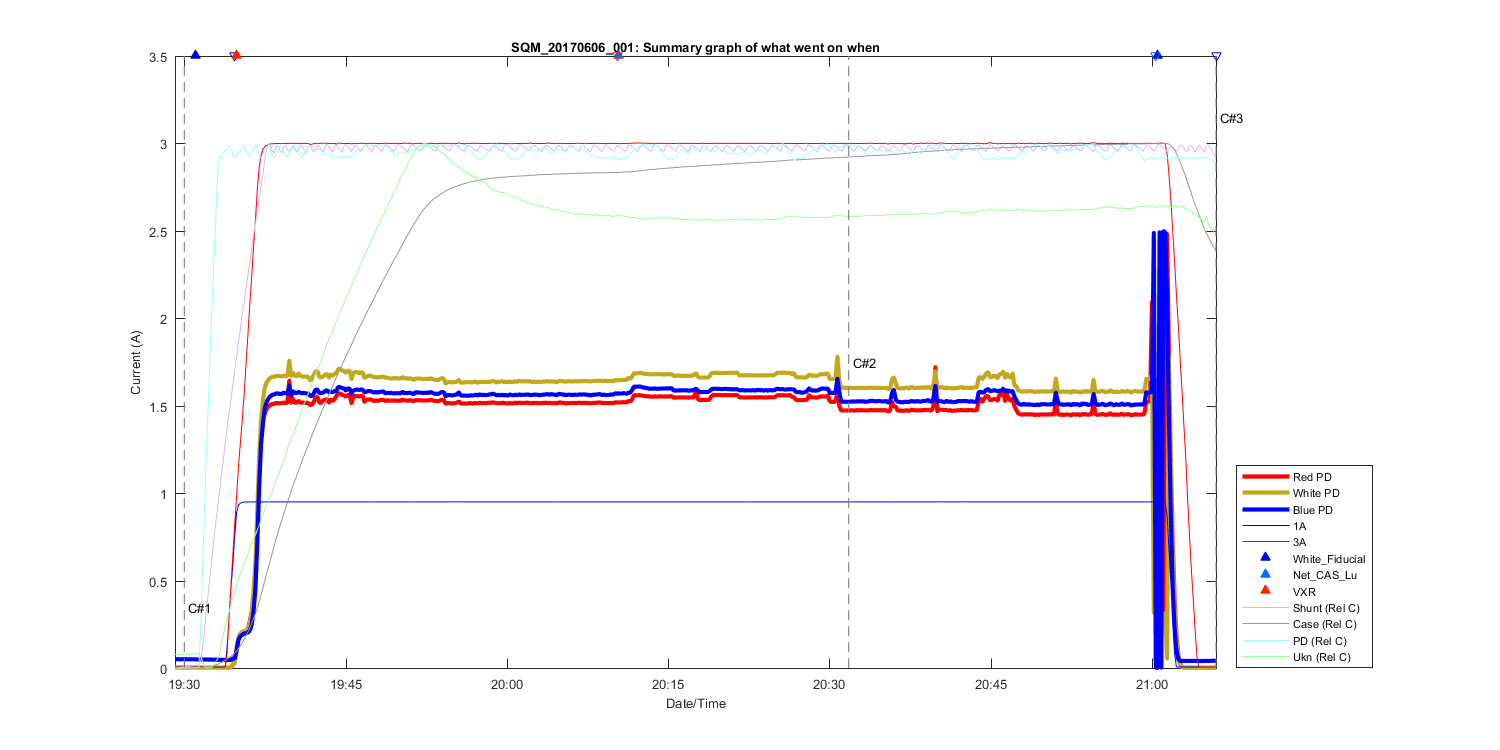This screenshot has height=750, width=1500.
Task: Click the hollow inverted triangle at top-right corner
Action: point(1216,57)
